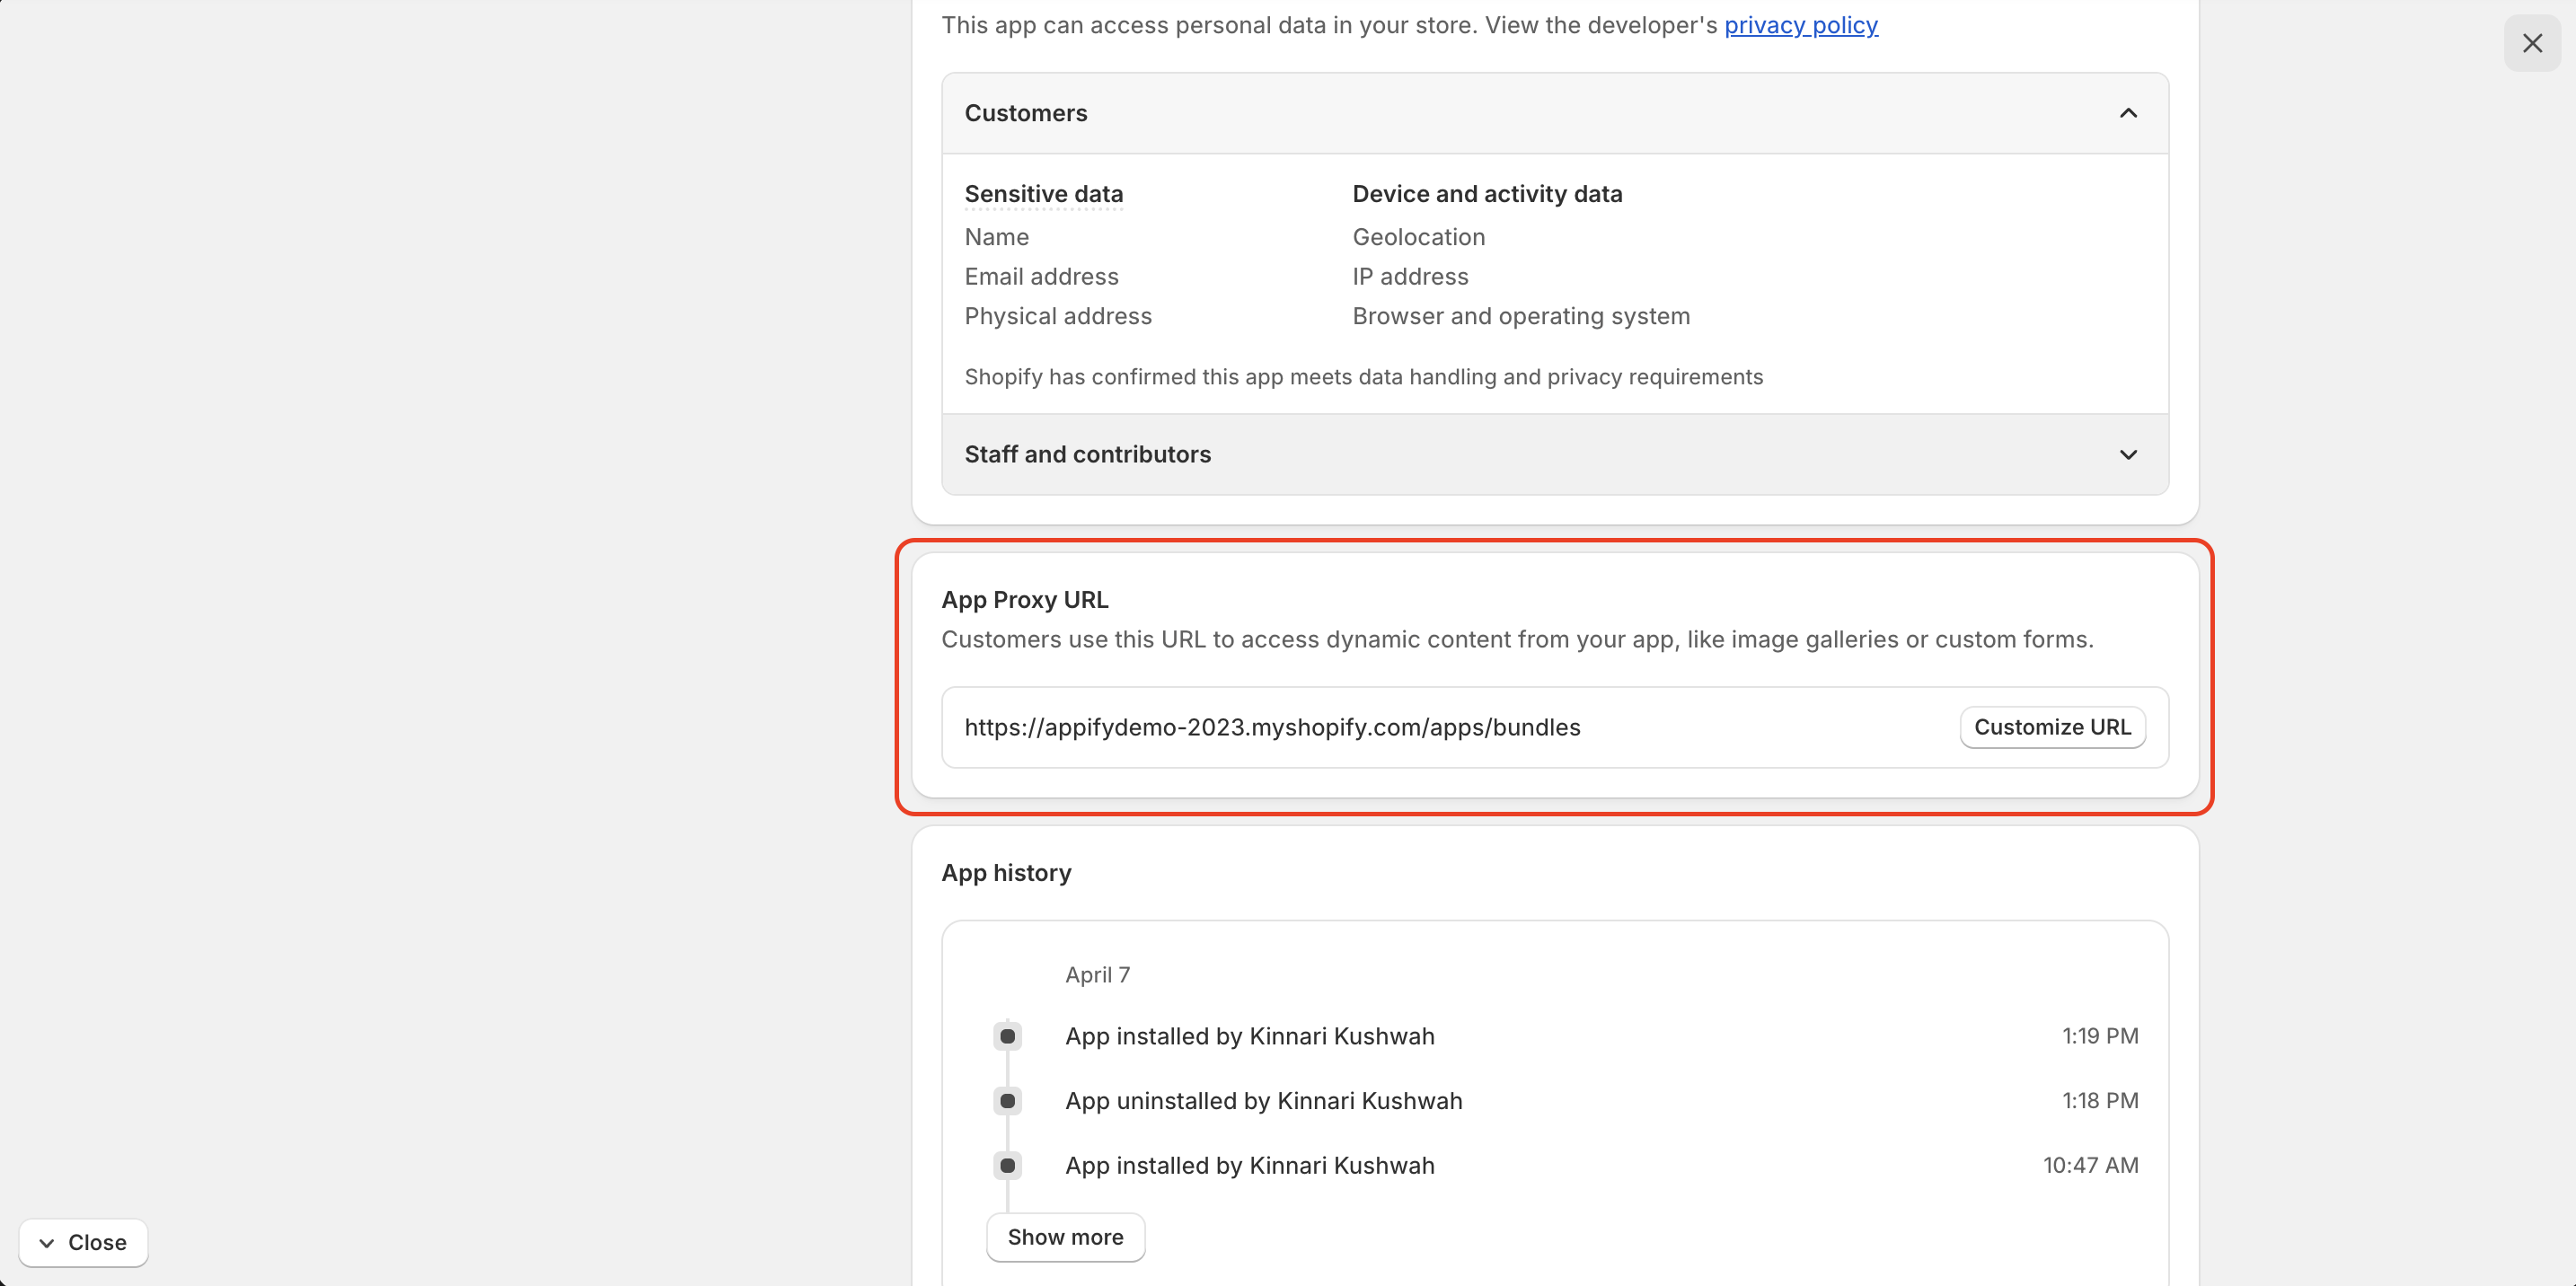Click the April 7 date label
2576x1286 pixels.
pyautogui.click(x=1096, y=975)
